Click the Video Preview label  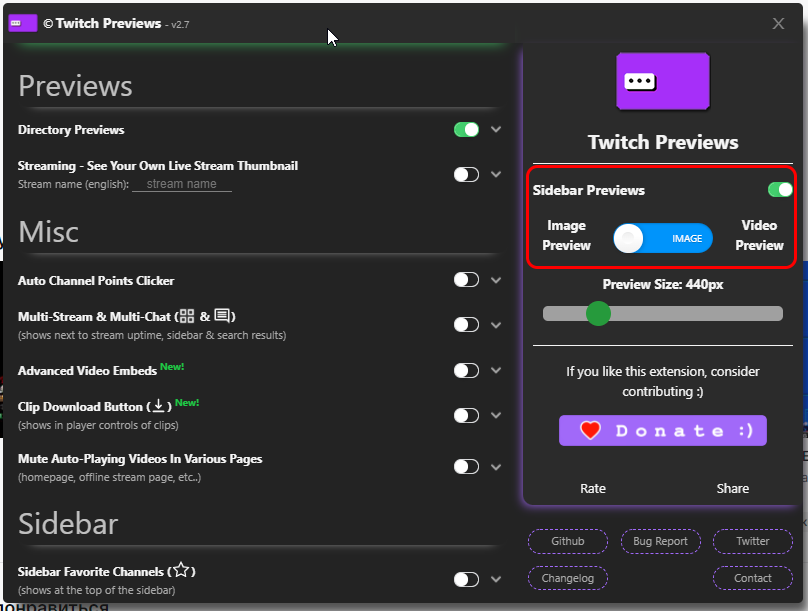pyautogui.click(x=759, y=235)
